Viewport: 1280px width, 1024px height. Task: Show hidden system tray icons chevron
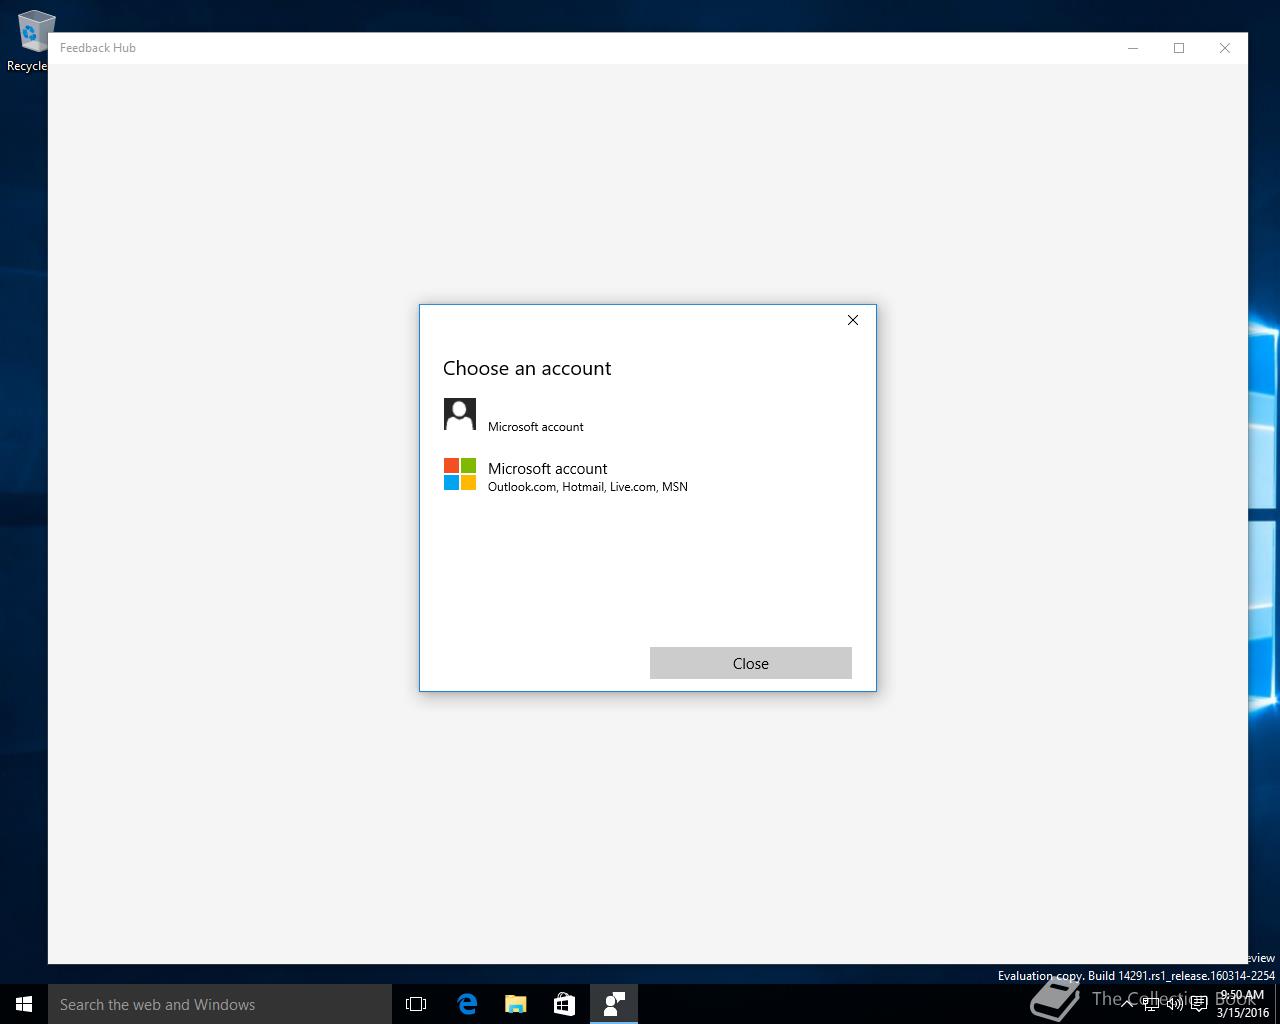(x=1127, y=1004)
